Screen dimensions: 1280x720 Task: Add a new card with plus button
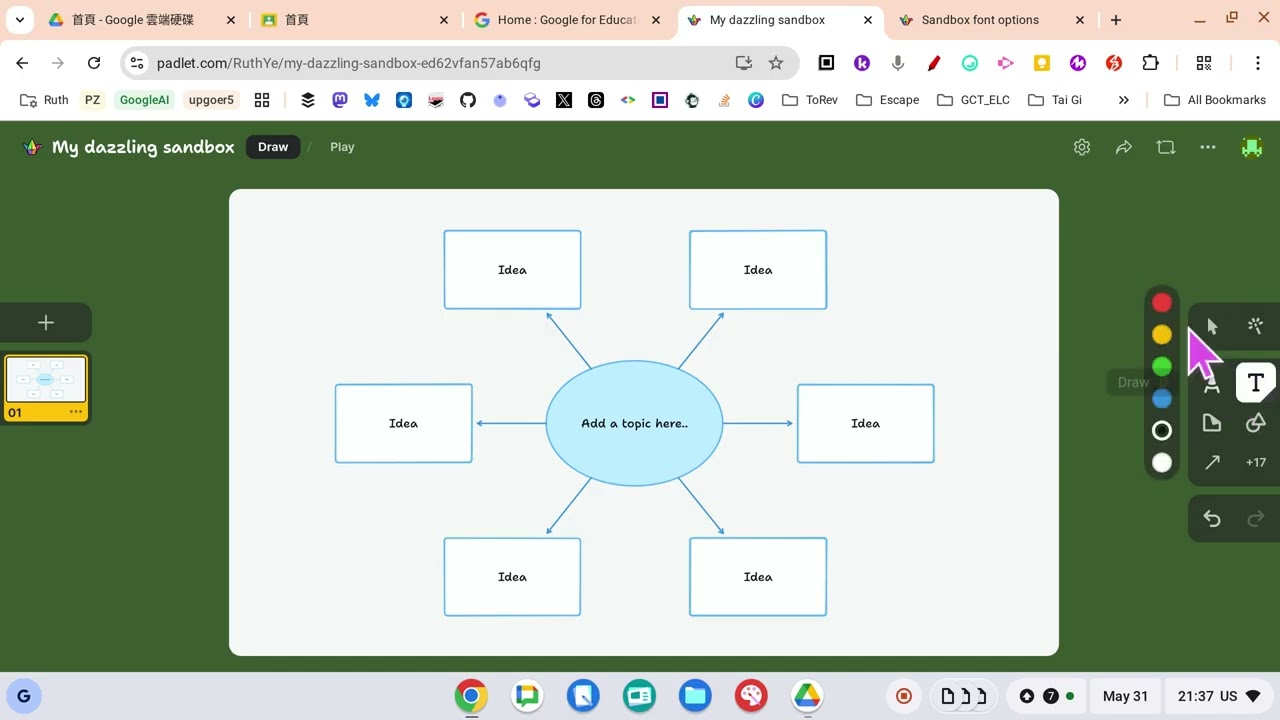coord(46,323)
